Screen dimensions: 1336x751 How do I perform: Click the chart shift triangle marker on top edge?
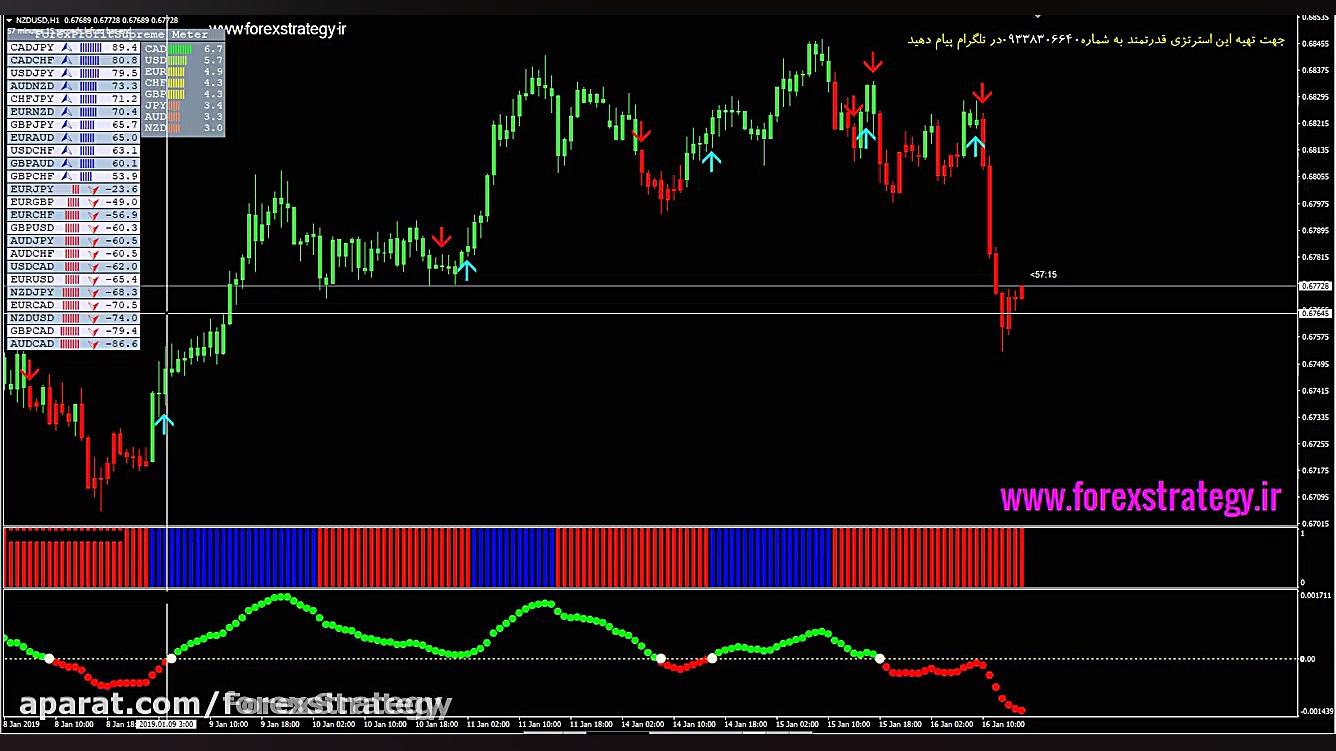[x=1039, y=16]
